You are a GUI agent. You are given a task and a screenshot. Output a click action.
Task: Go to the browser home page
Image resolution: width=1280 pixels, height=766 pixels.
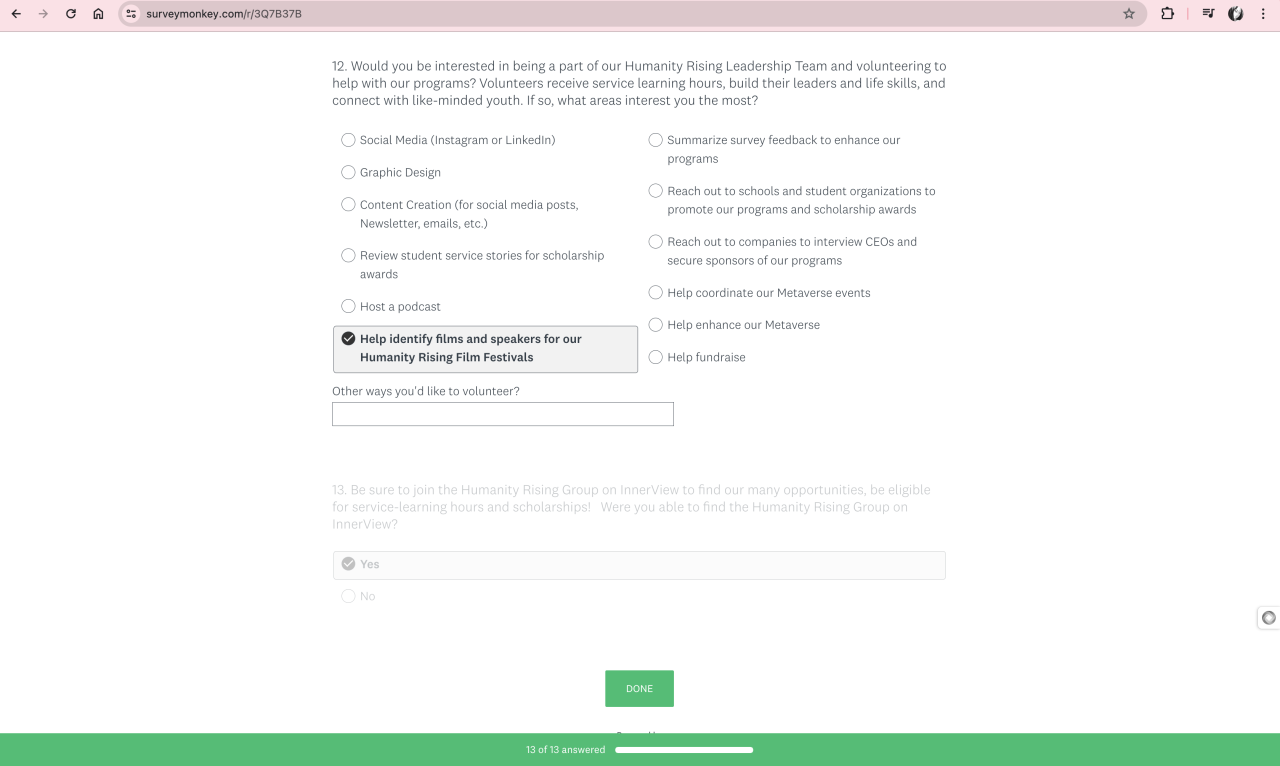point(98,14)
